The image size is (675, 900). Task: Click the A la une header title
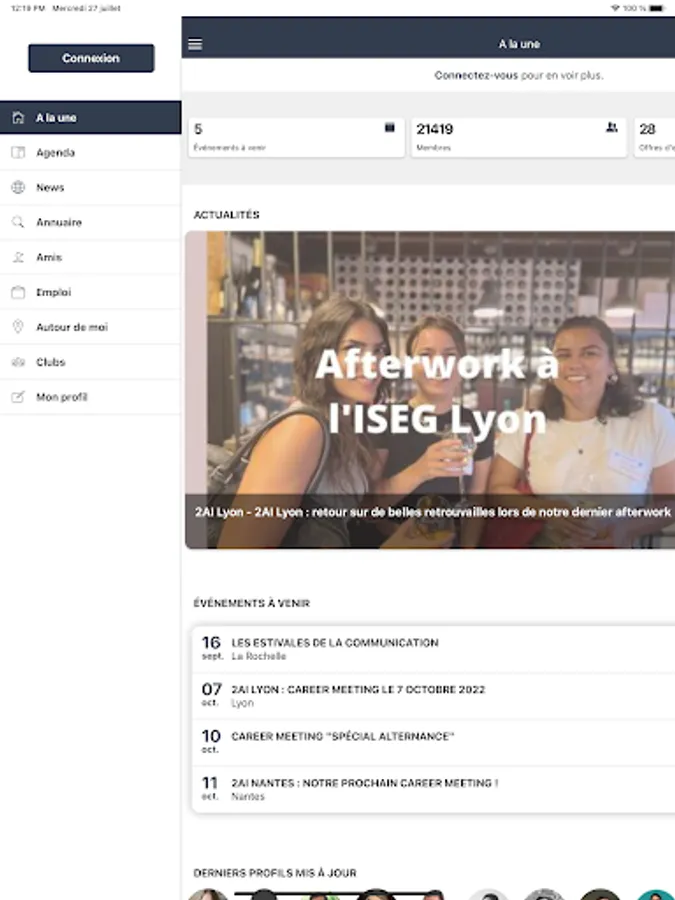point(519,44)
